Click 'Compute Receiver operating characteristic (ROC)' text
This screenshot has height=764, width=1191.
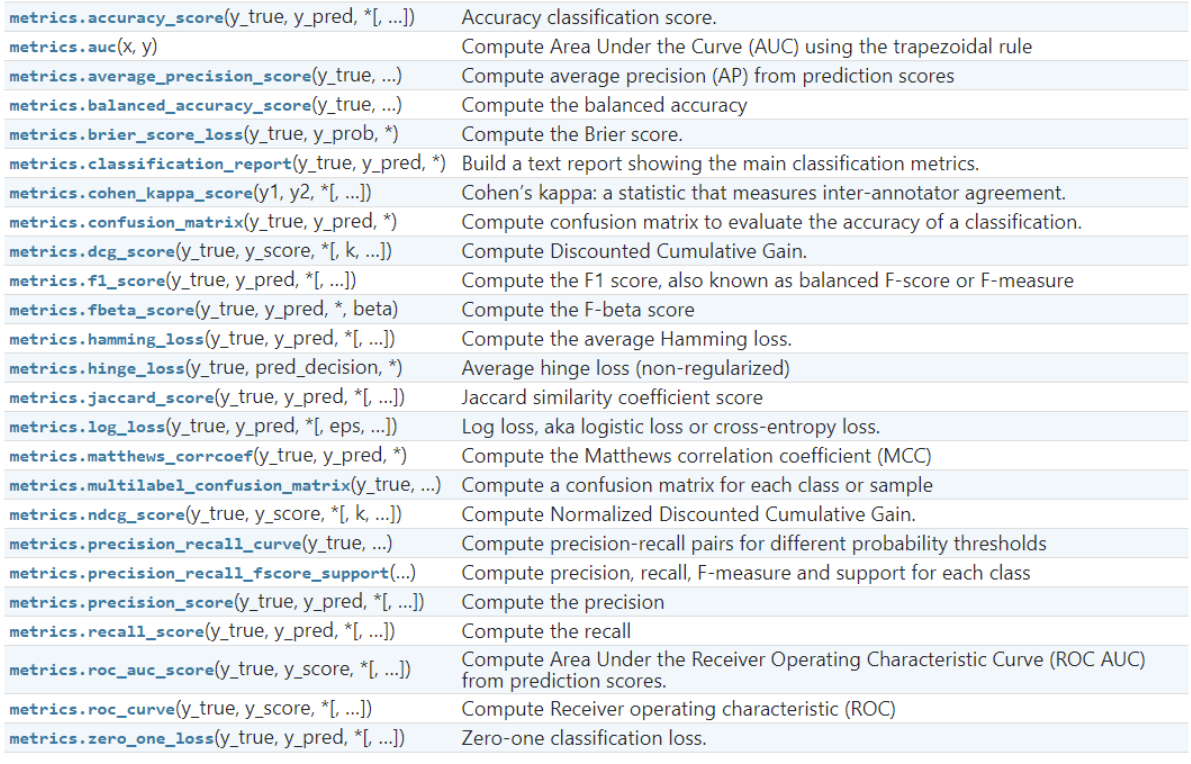coord(678,709)
